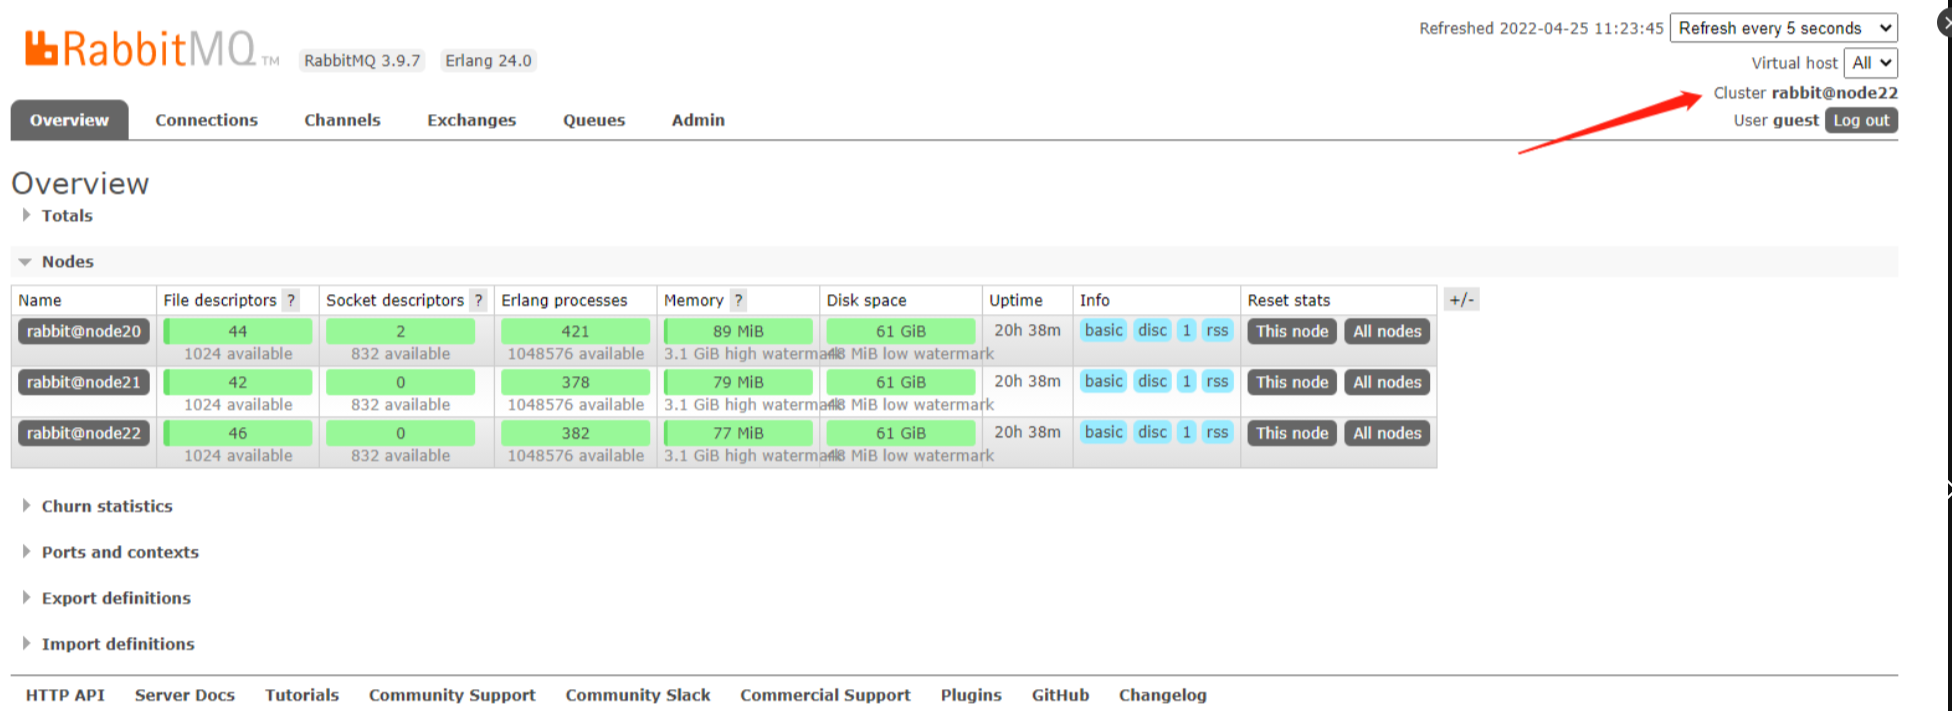Reset All nodes stats in rabbit@node21 row
Viewport: 1952px width, 711px height.
click(1387, 382)
